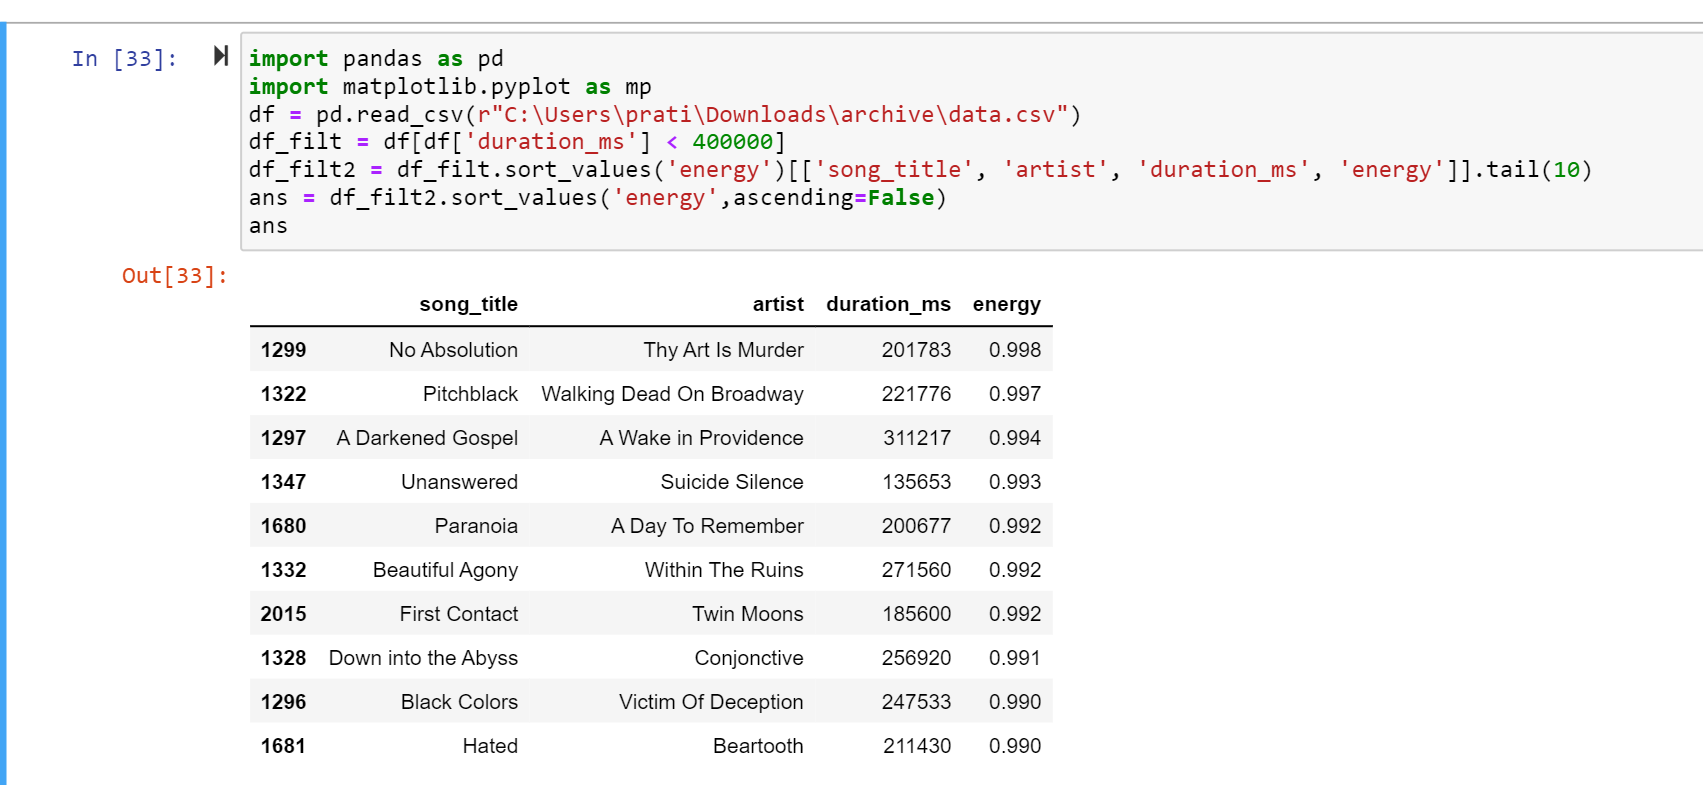
Task: Select row index 1332
Action: 283,570
